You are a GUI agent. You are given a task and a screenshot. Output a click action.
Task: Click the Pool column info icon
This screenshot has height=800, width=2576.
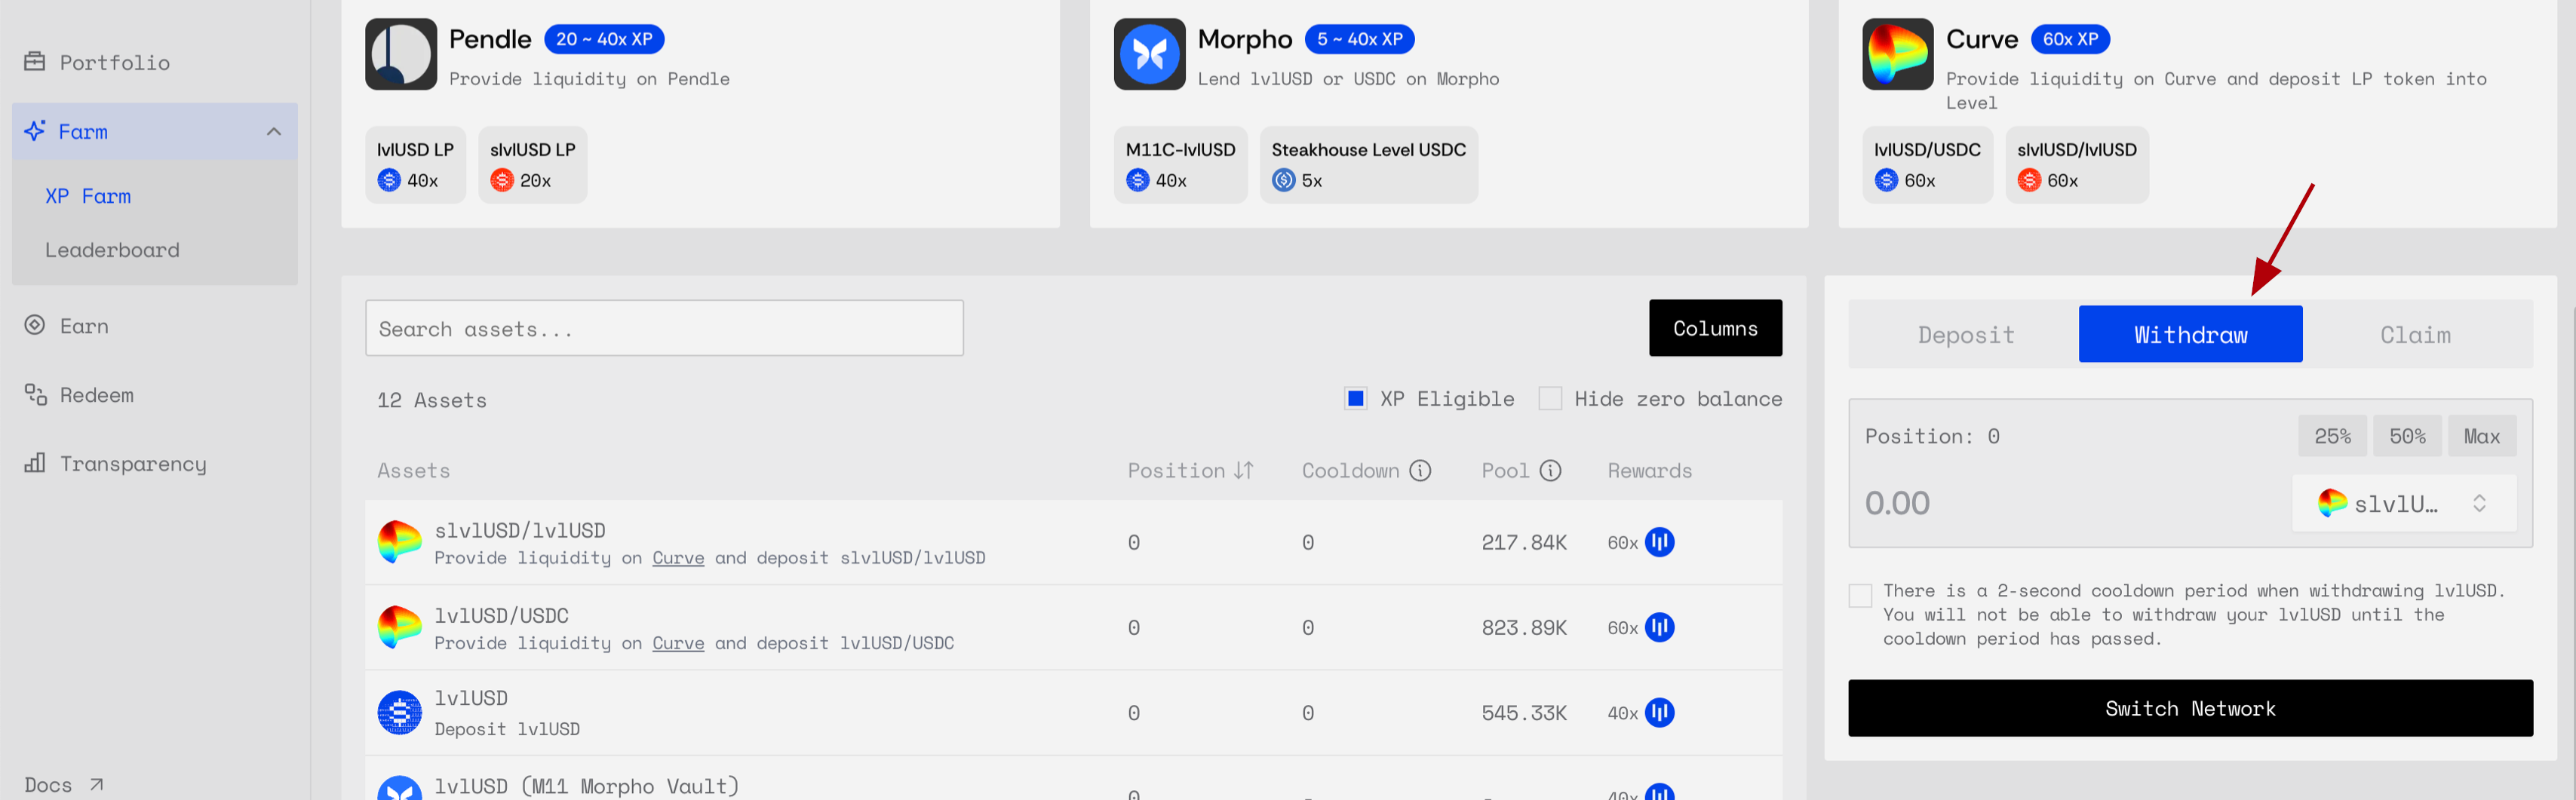point(1550,470)
